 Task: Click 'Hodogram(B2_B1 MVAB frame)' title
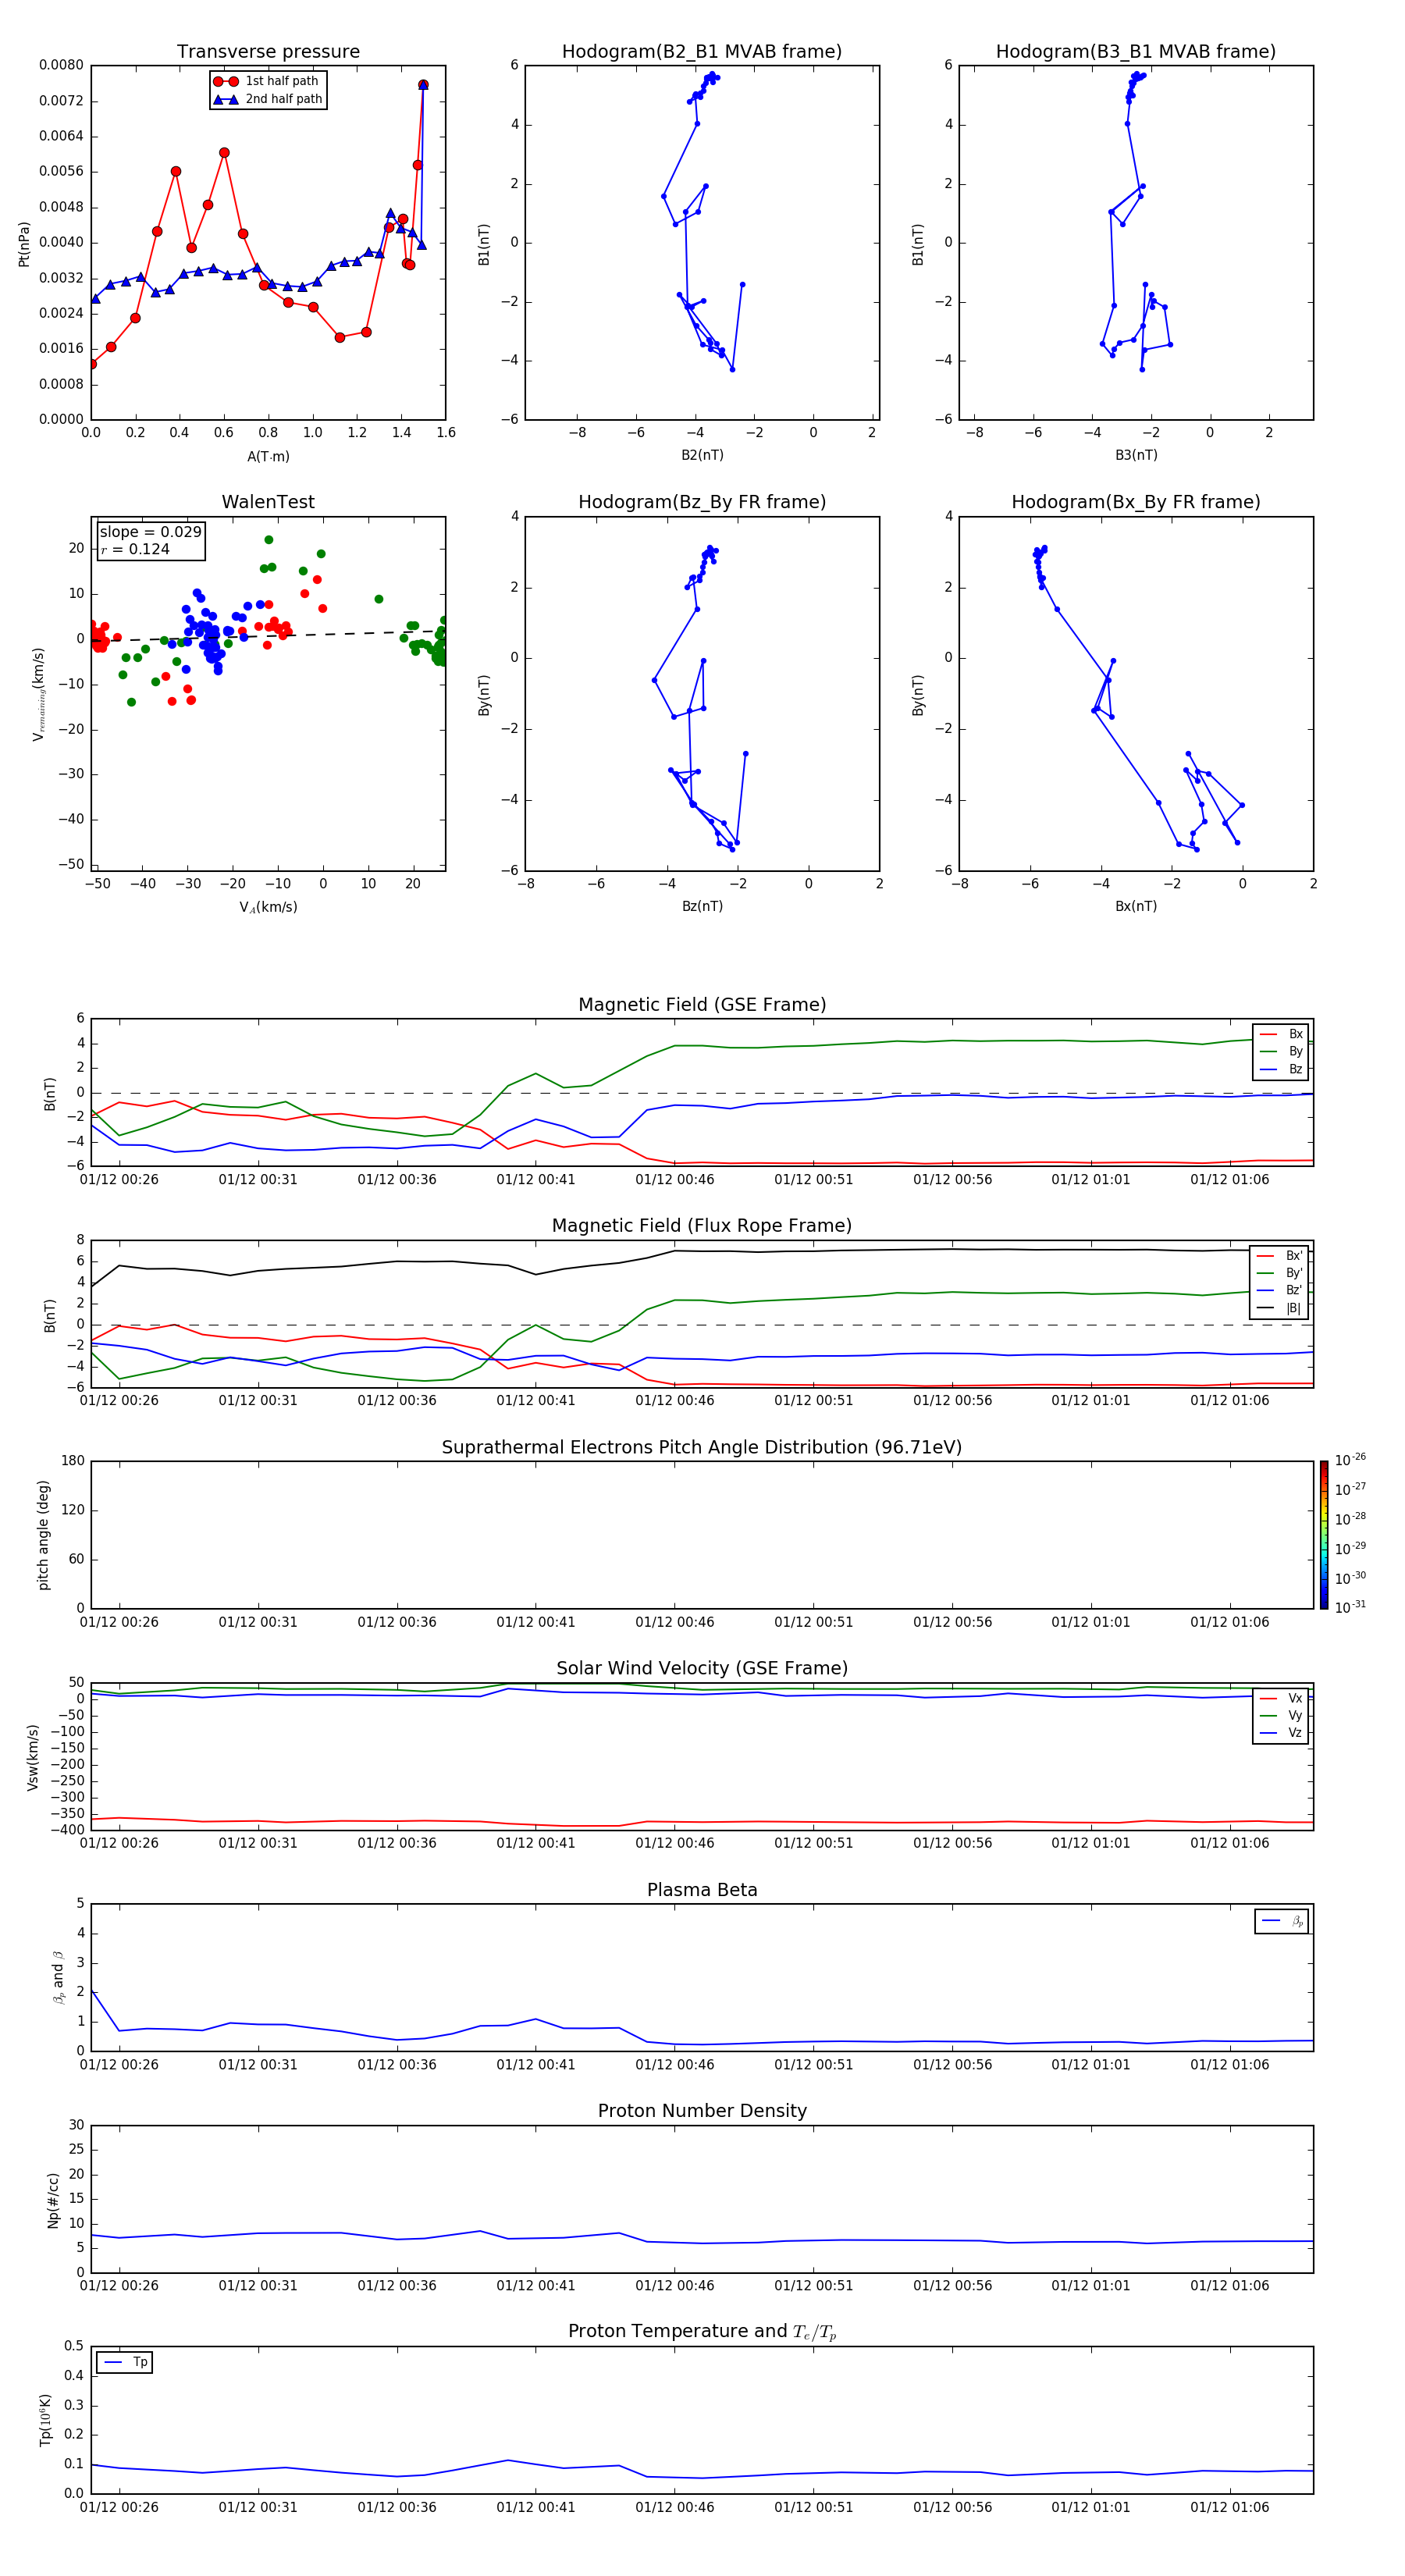pyautogui.click(x=702, y=52)
